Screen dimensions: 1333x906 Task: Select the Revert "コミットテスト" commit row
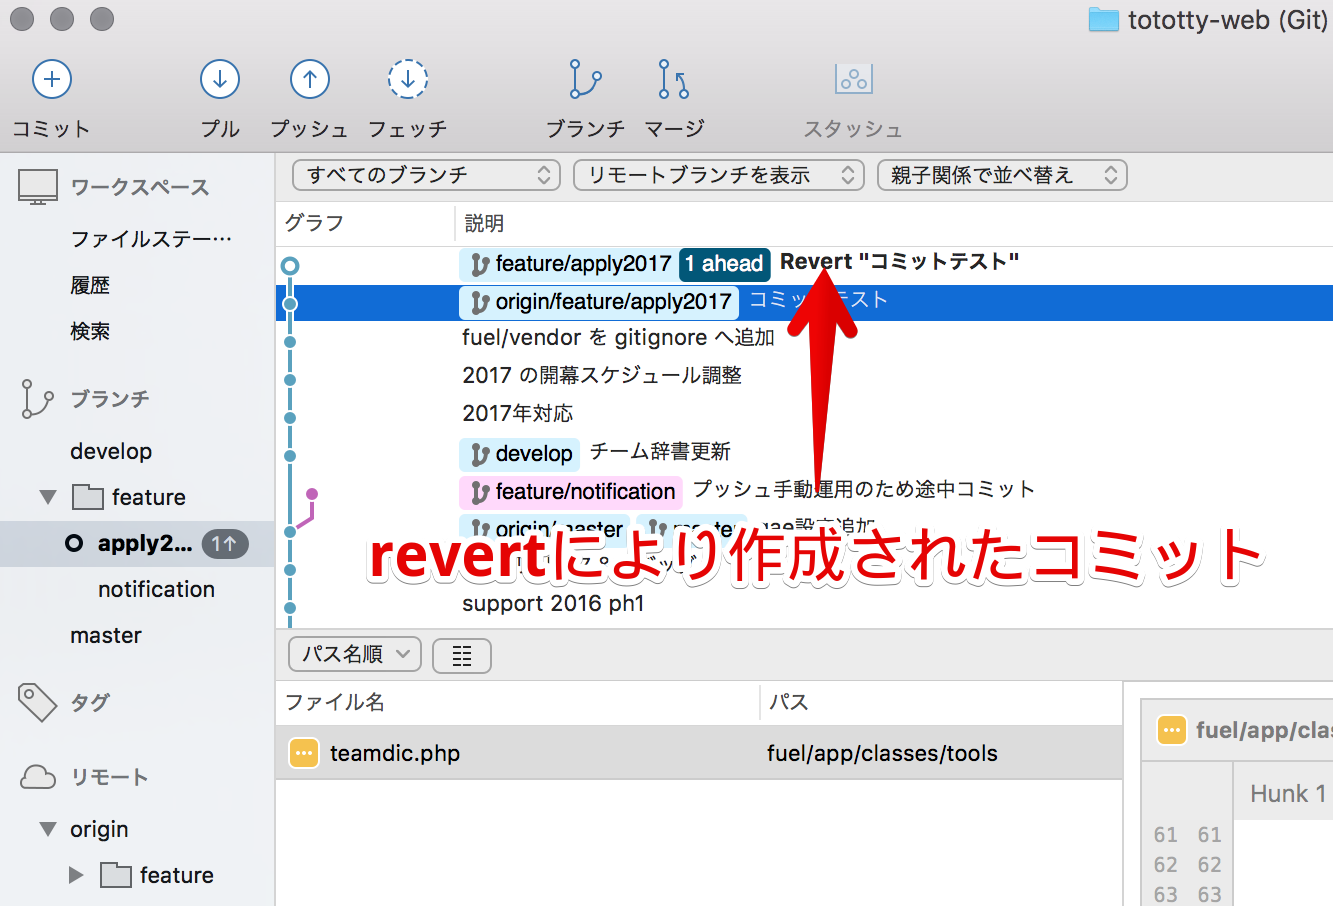point(804,264)
